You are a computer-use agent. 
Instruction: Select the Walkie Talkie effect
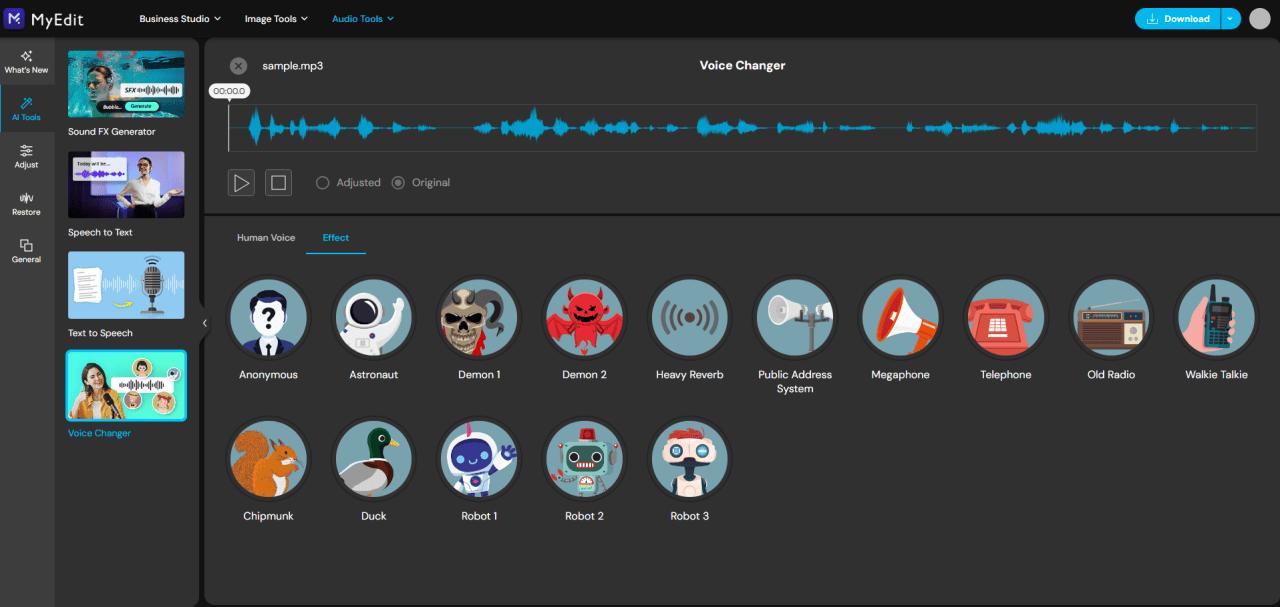coord(1216,318)
